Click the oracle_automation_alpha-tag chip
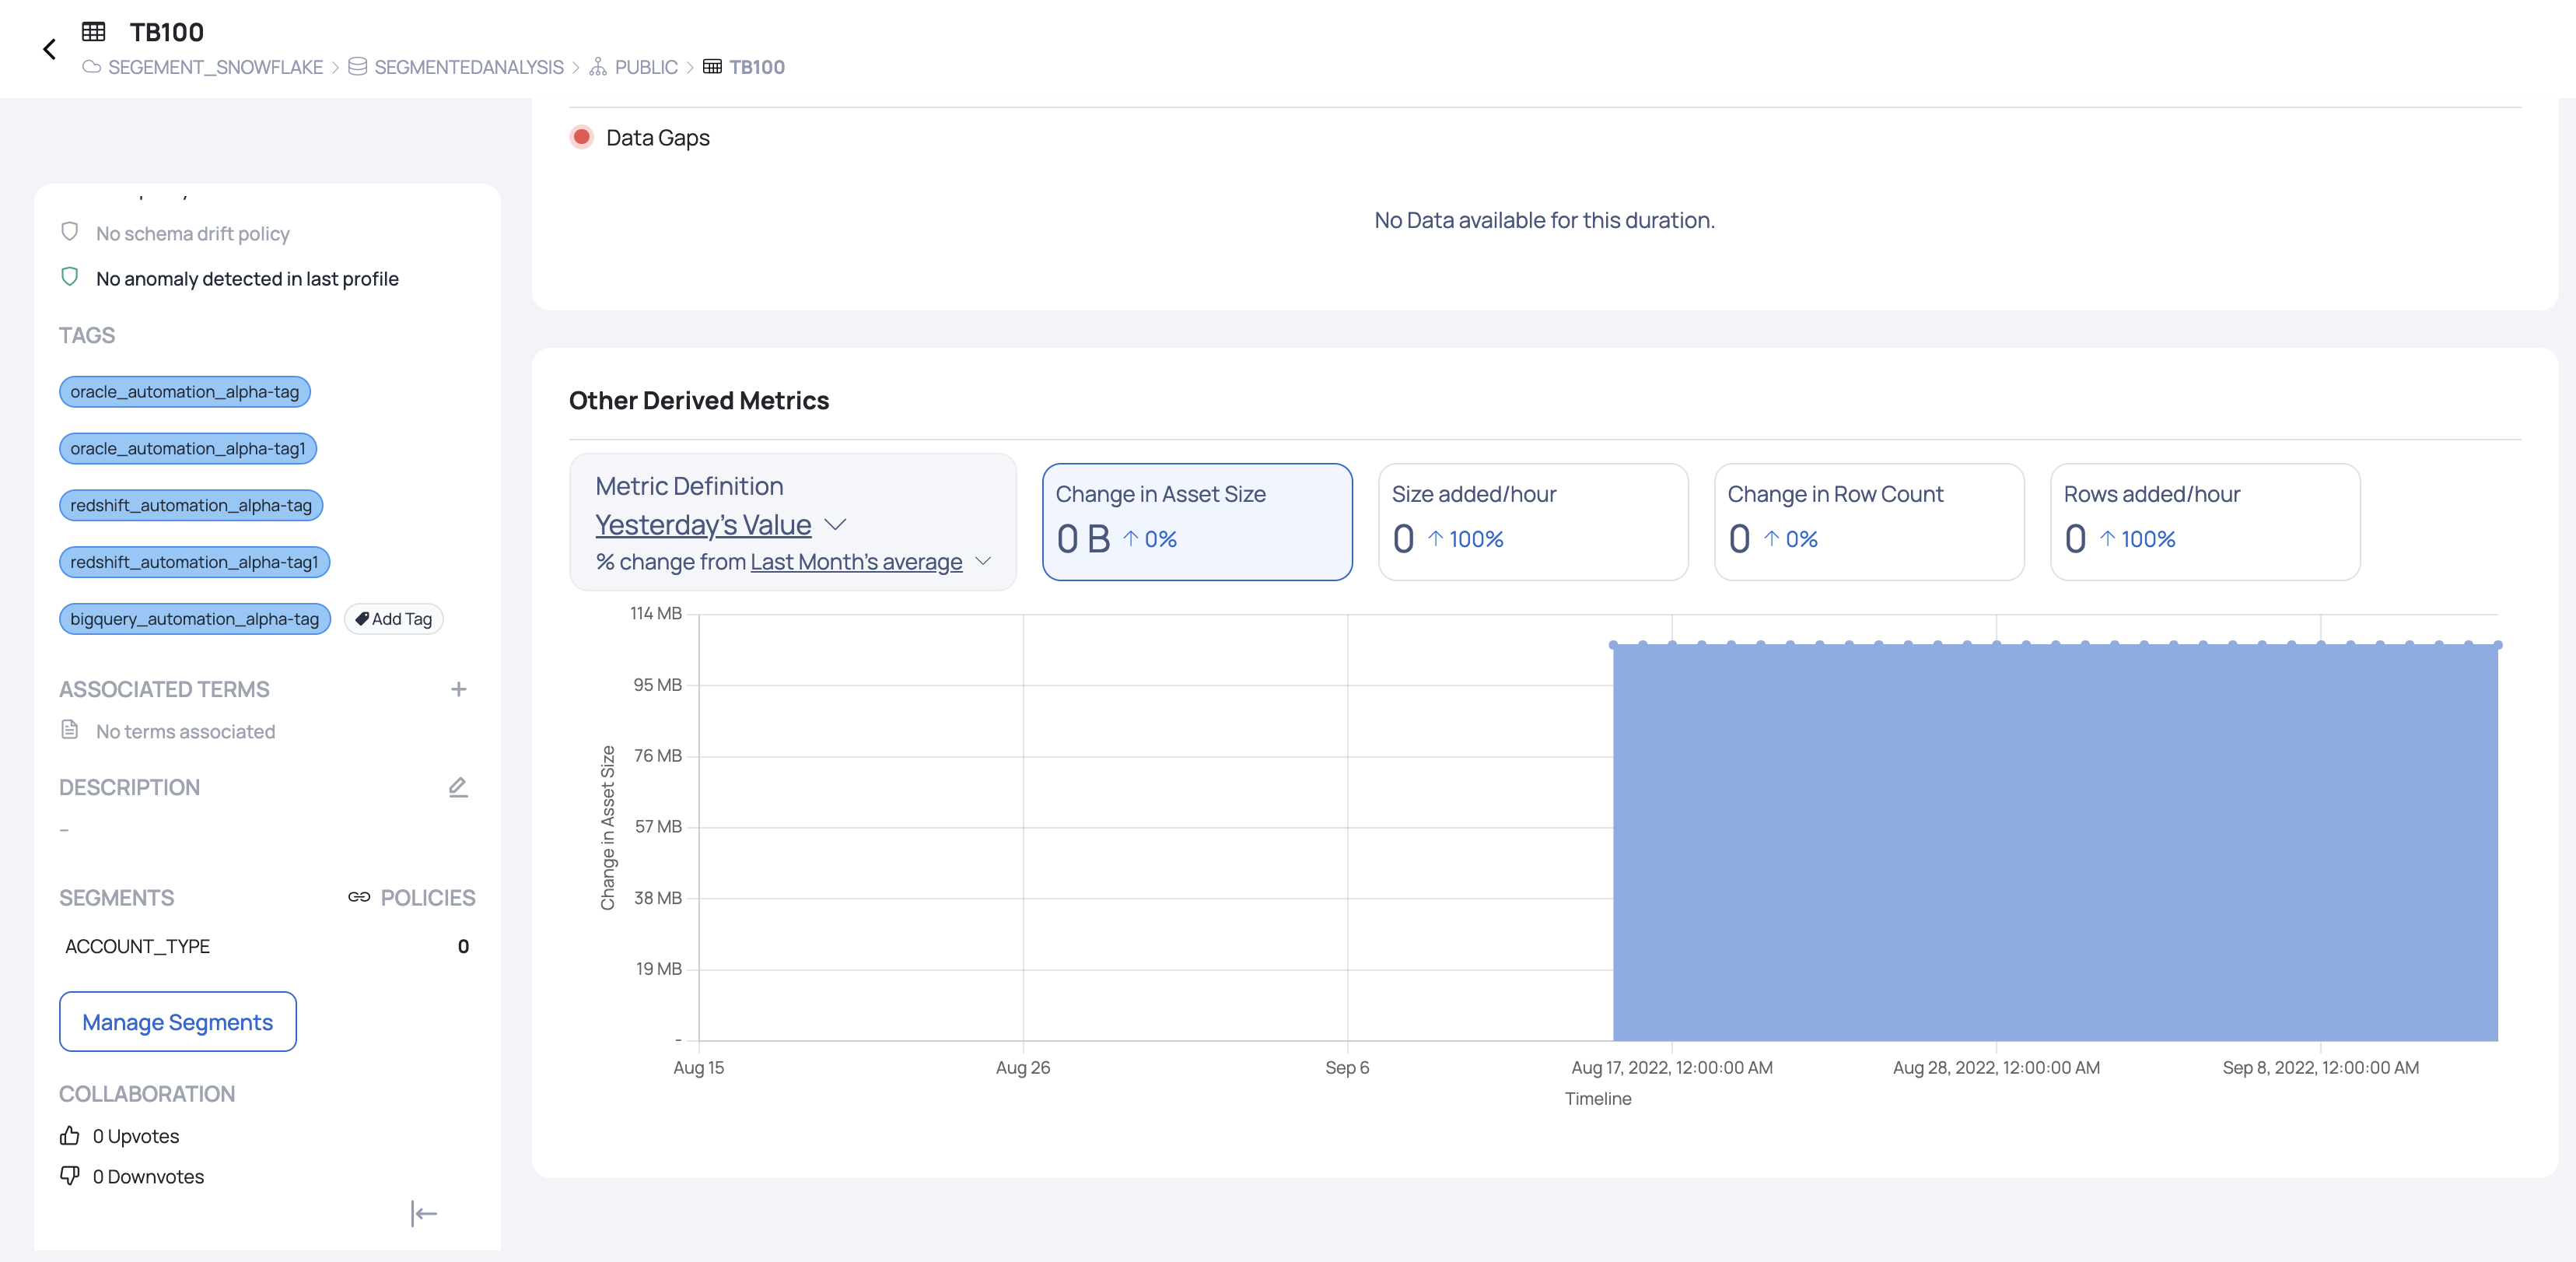Image resolution: width=2576 pixels, height=1262 pixels. tap(184, 392)
